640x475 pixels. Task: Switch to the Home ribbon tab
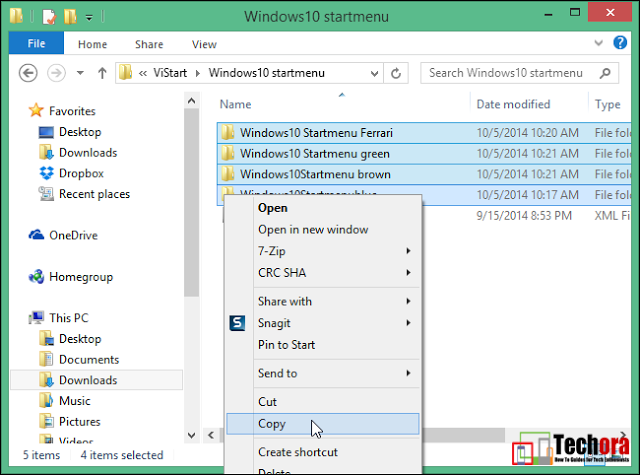(x=93, y=44)
